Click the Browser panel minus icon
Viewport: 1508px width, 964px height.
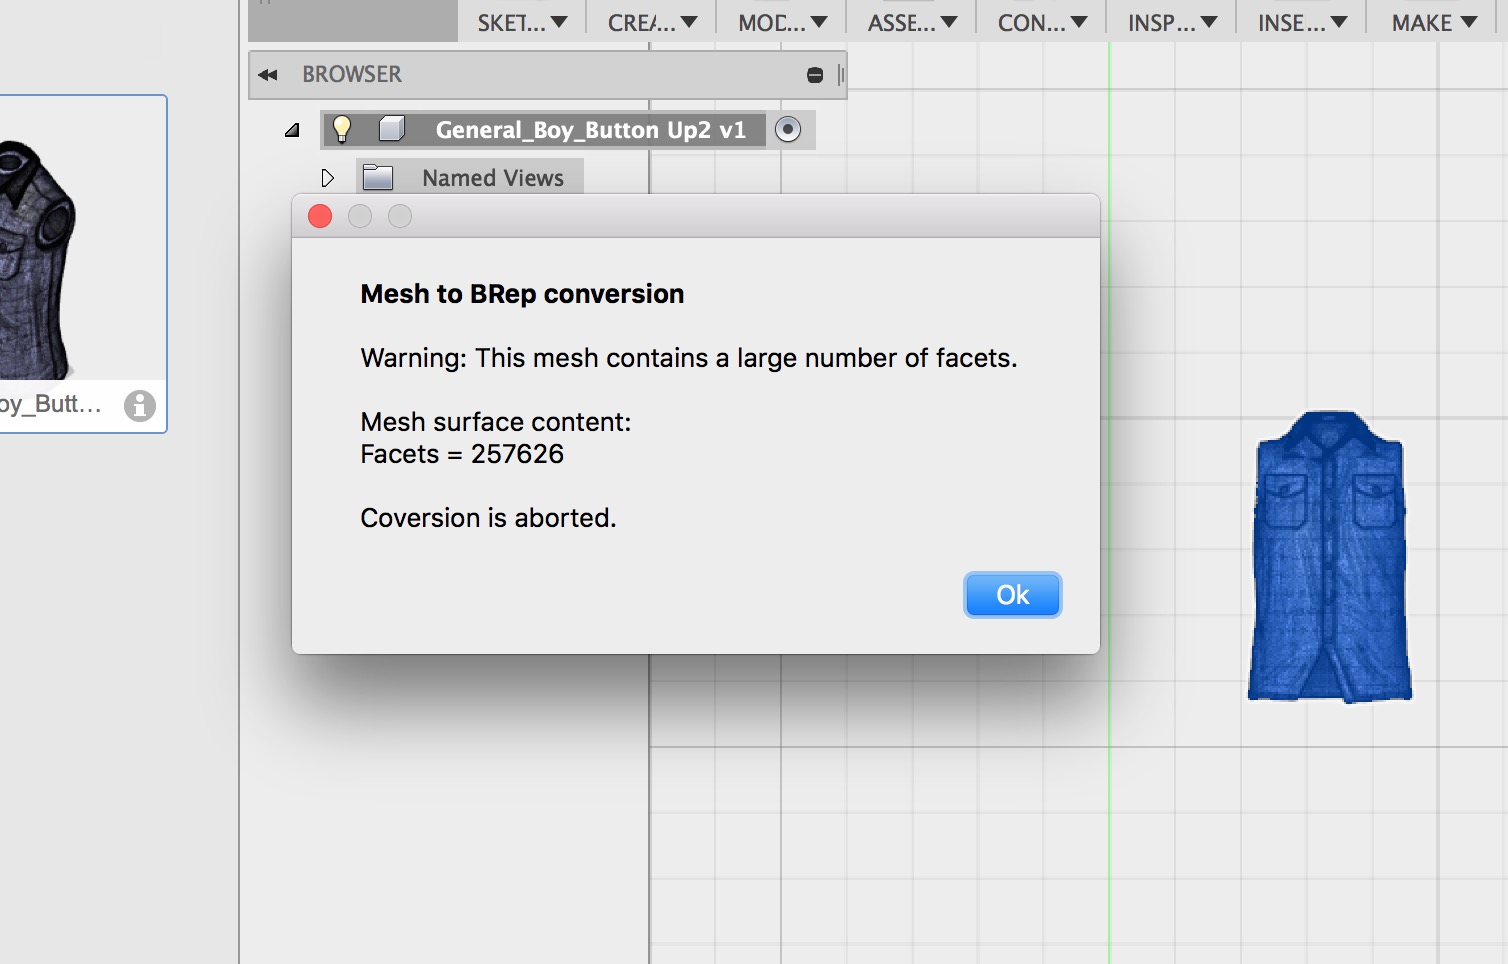815,75
